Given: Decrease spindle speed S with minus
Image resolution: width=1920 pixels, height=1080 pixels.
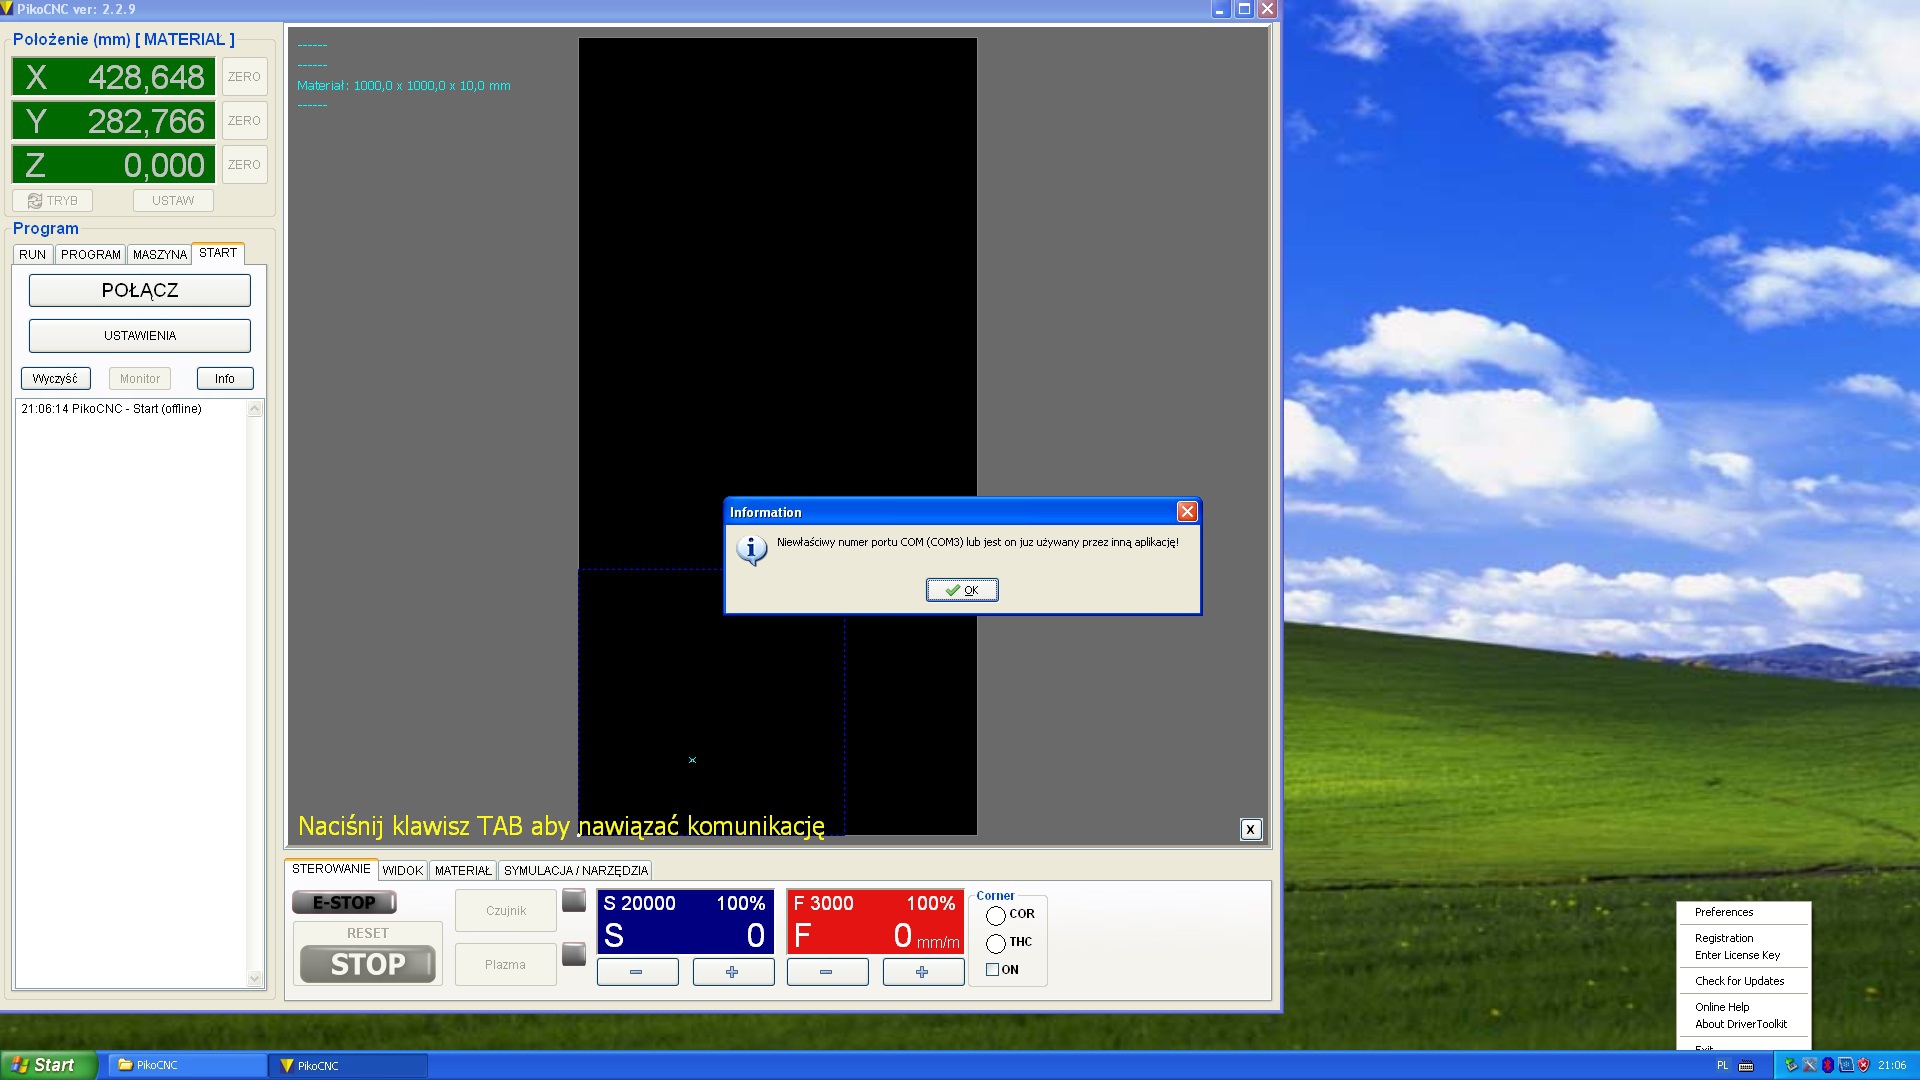Looking at the screenshot, I should tap(637, 972).
